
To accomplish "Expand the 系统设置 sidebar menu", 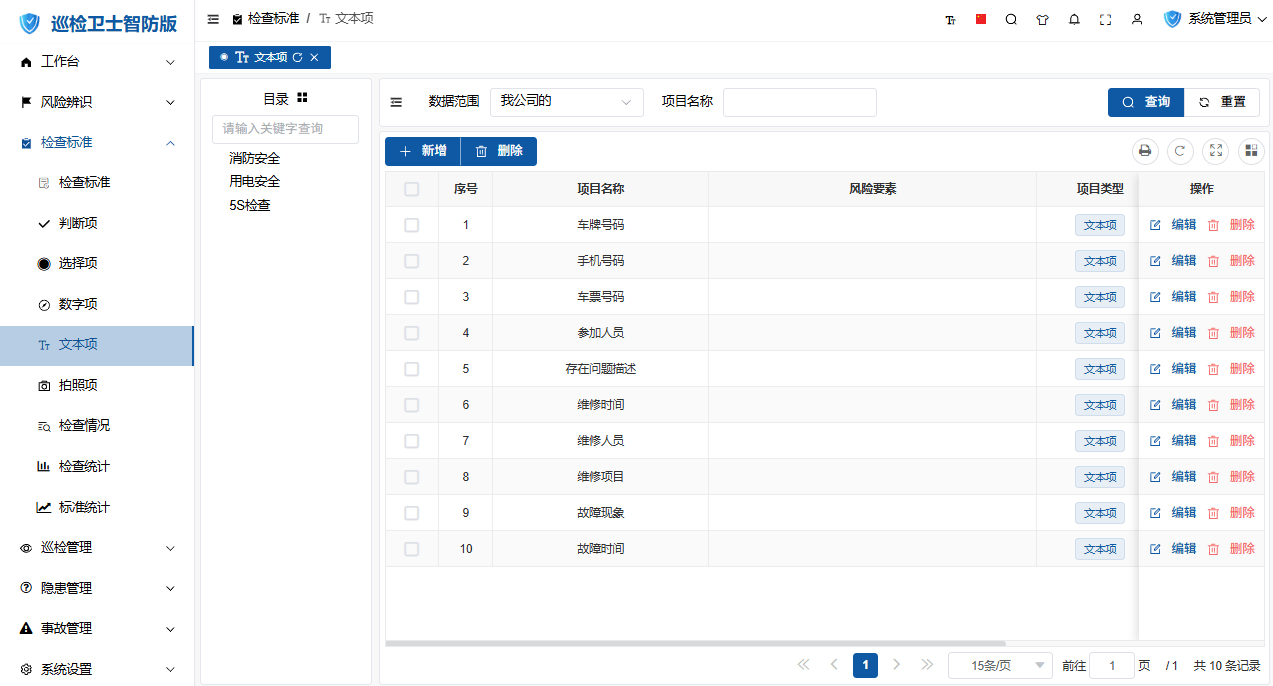I will [97, 669].
